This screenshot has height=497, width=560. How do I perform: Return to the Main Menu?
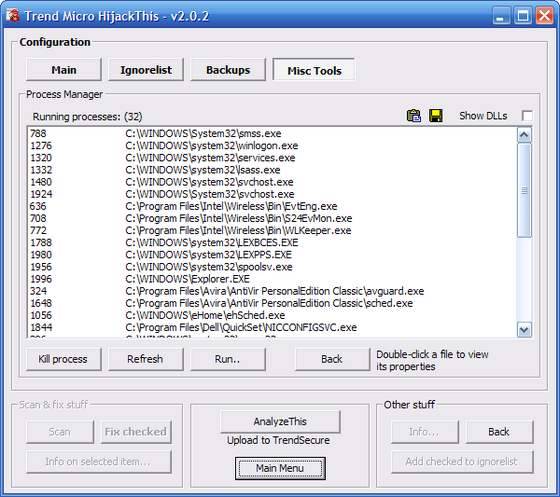coord(280,468)
